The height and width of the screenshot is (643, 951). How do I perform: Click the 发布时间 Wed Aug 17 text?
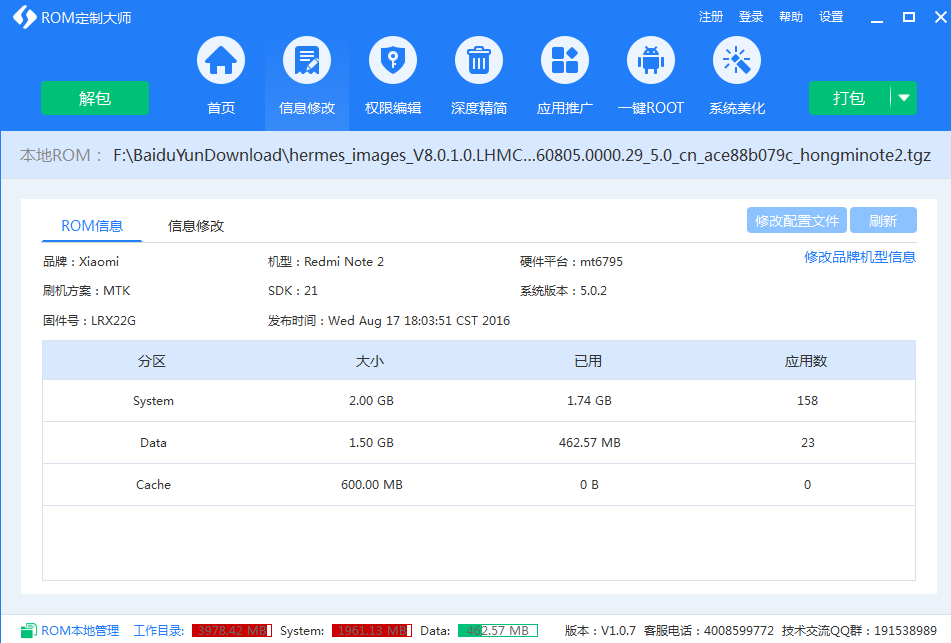pos(389,320)
